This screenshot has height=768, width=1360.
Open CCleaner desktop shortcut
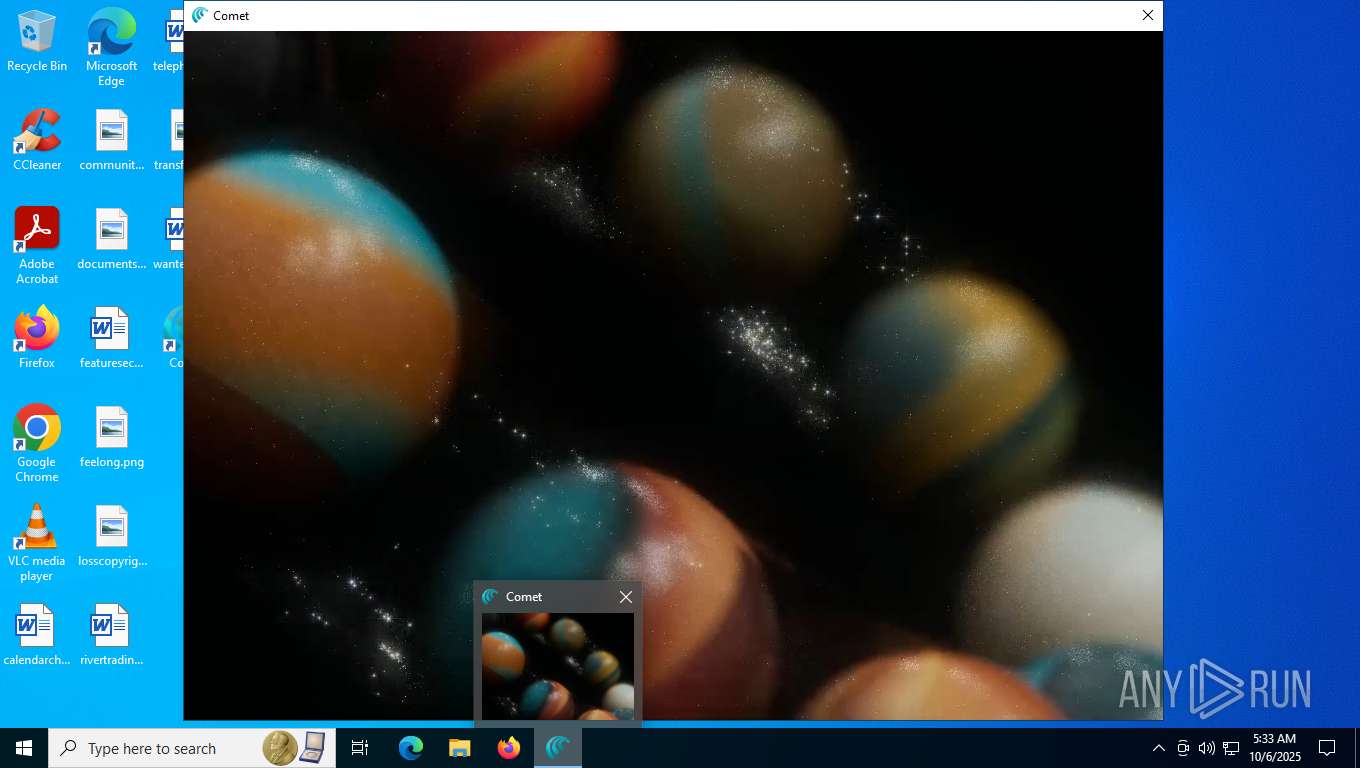tap(37, 140)
